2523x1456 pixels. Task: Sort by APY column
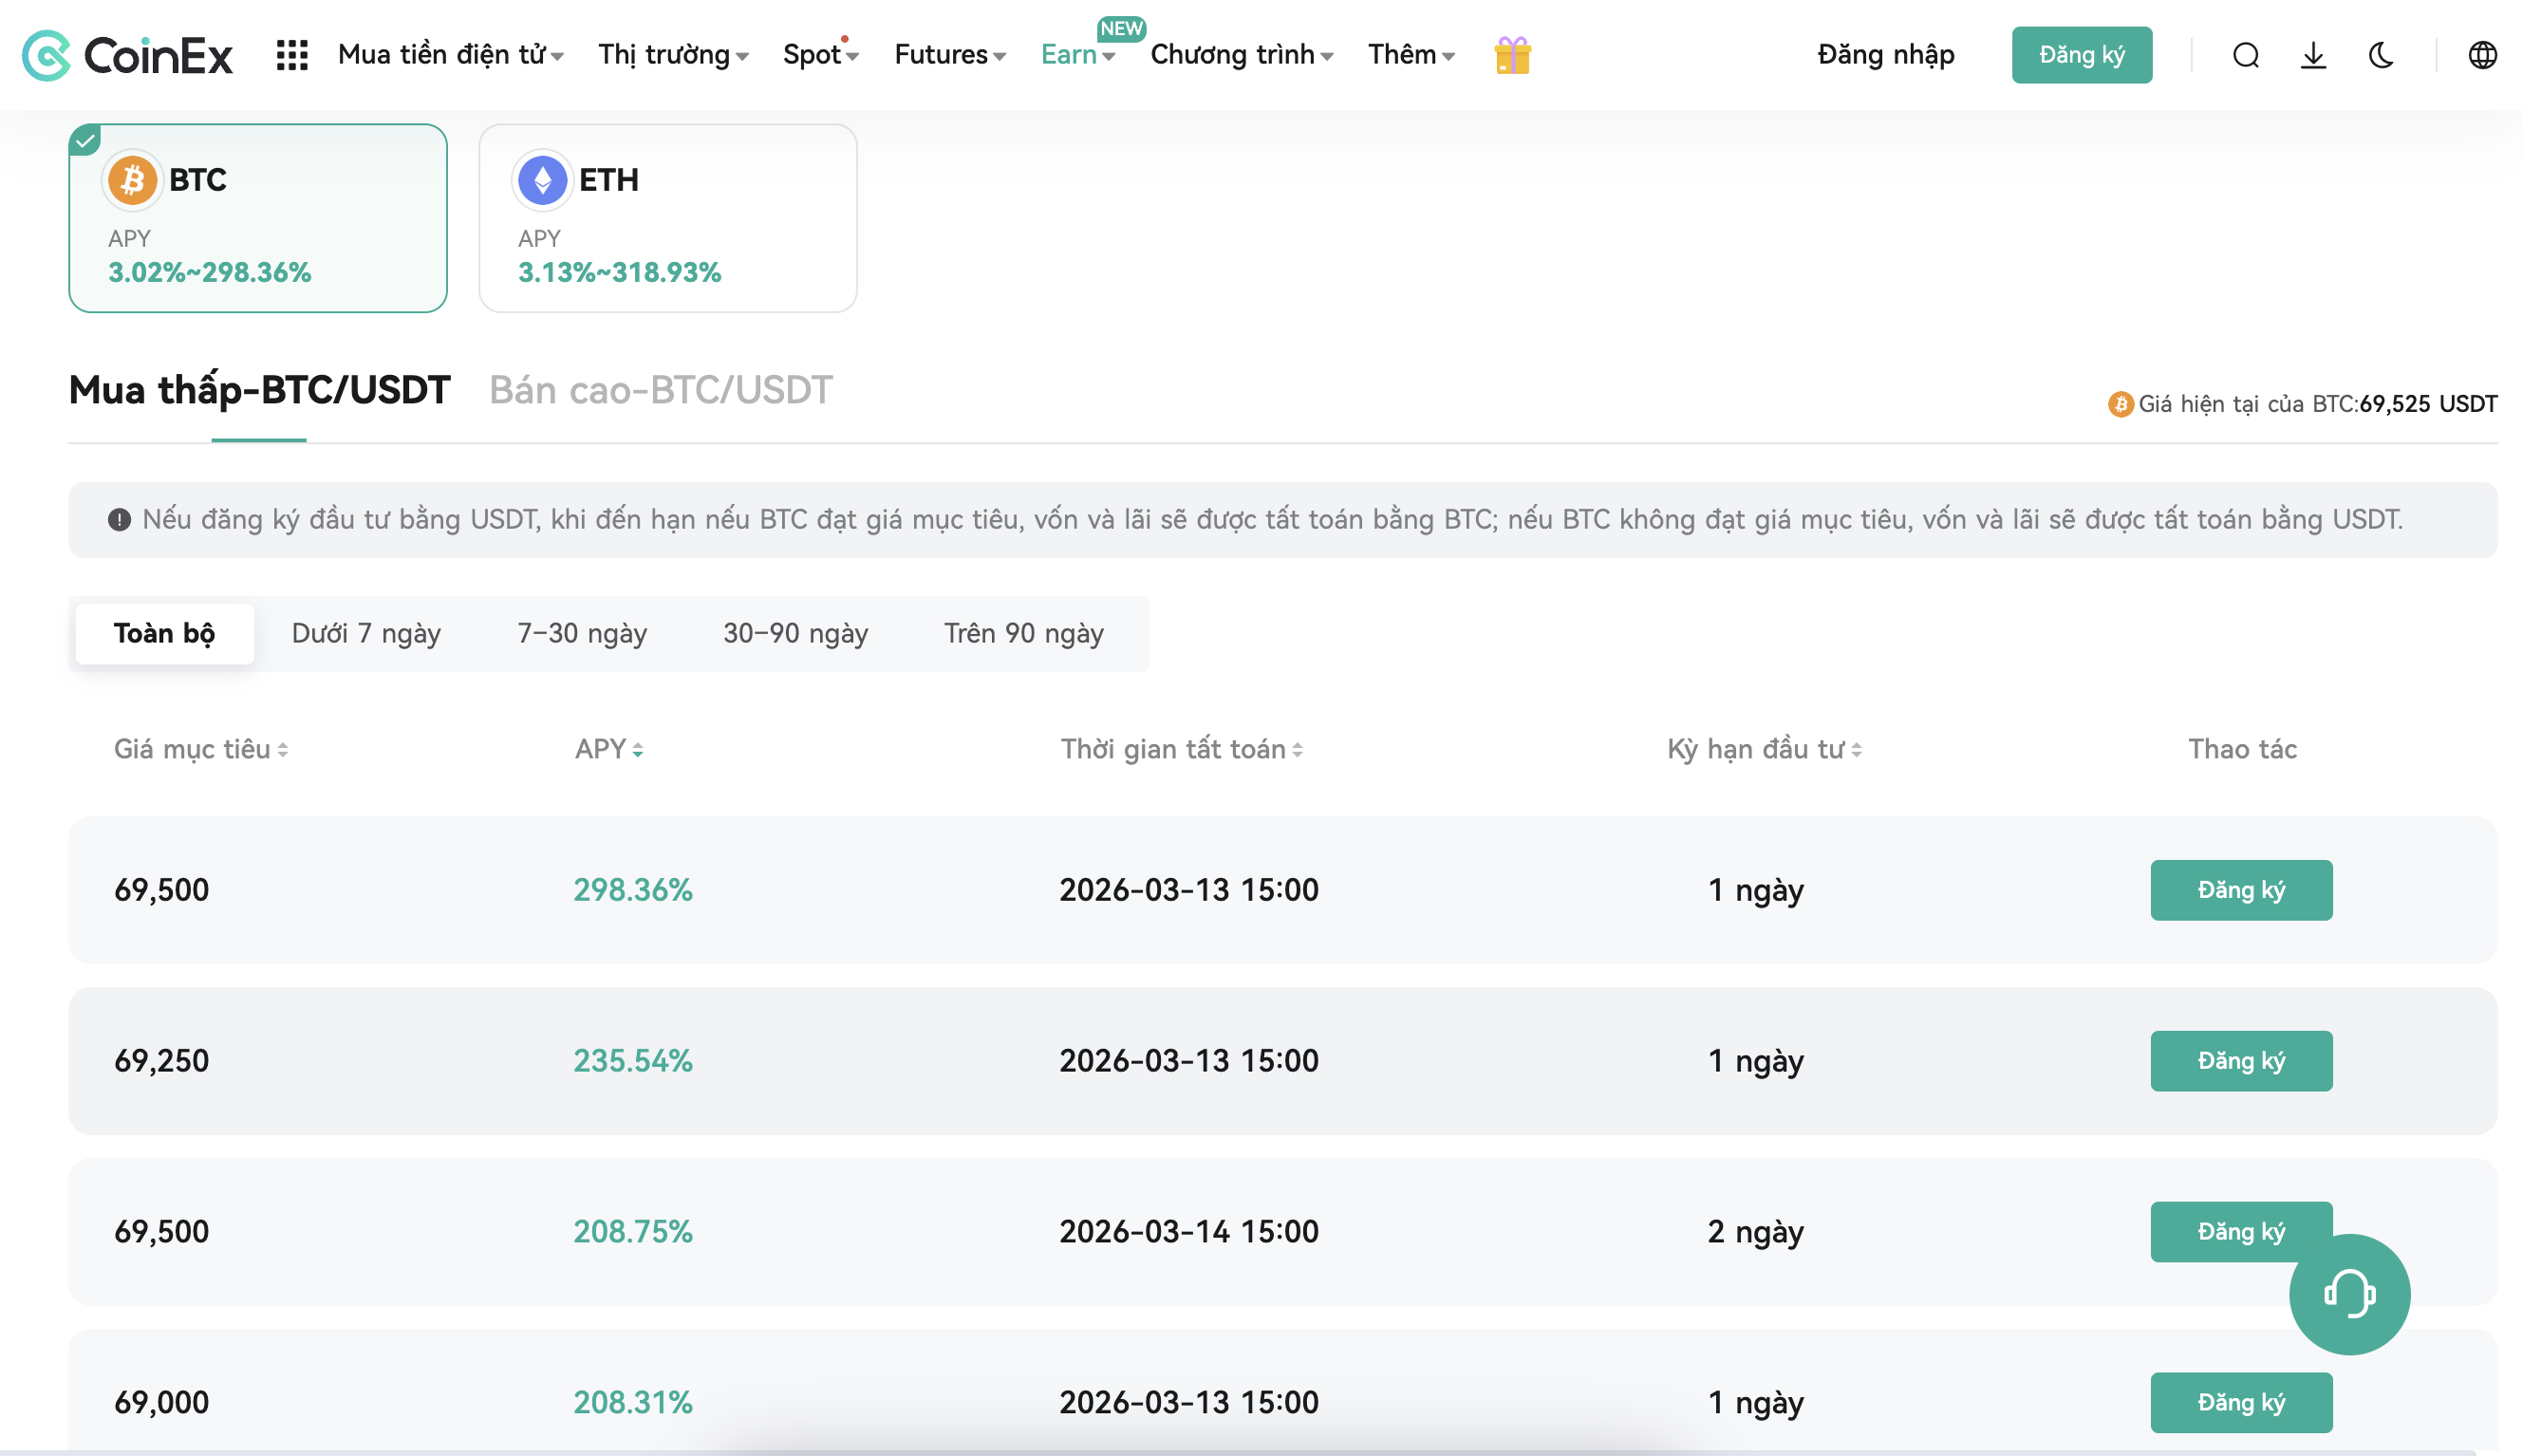(x=608, y=749)
